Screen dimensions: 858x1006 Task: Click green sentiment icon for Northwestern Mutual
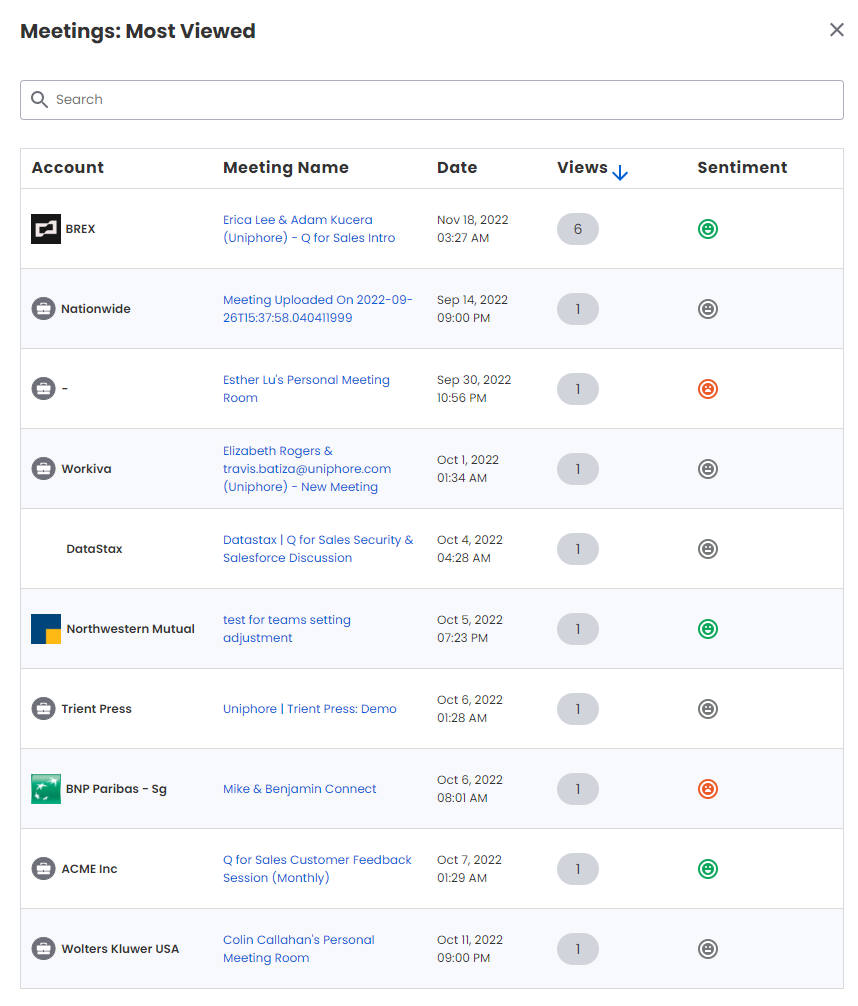coord(708,629)
